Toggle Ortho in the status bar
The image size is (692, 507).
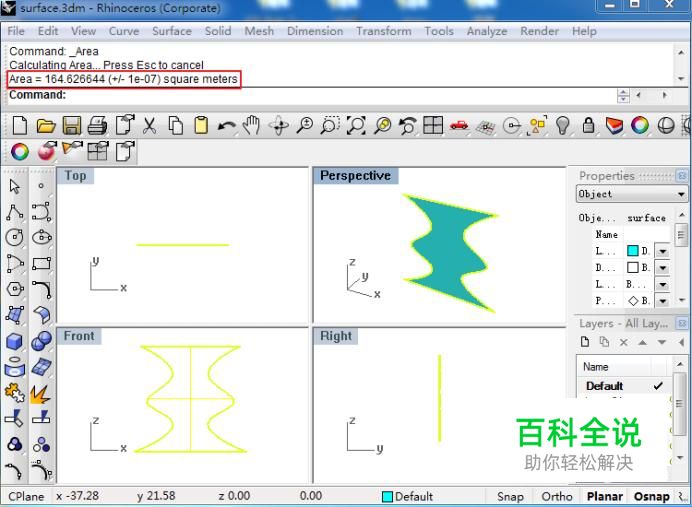click(x=557, y=496)
